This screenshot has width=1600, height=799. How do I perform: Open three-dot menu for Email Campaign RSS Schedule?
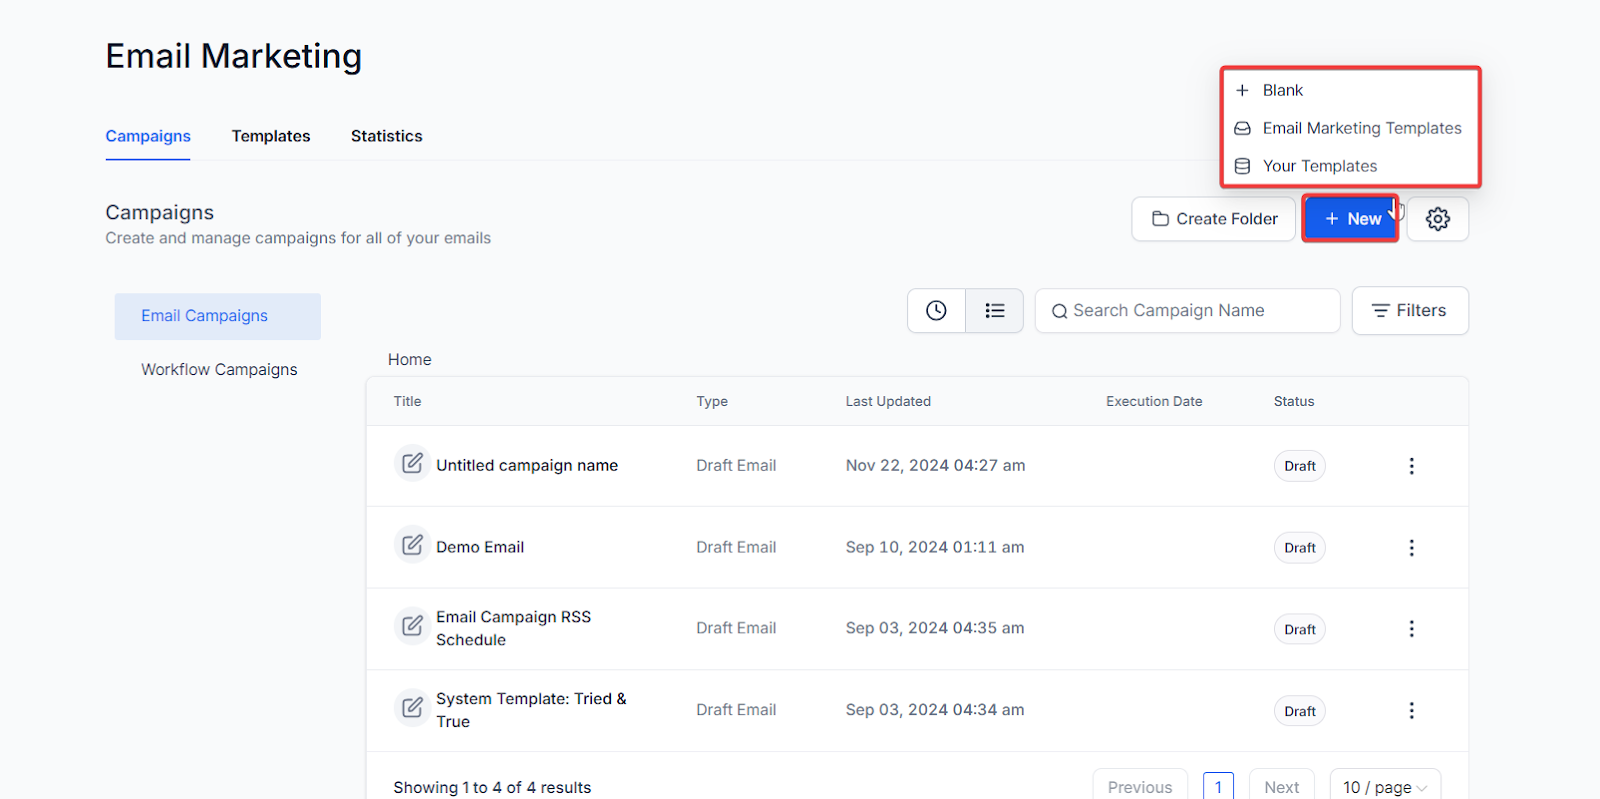pyautogui.click(x=1411, y=629)
